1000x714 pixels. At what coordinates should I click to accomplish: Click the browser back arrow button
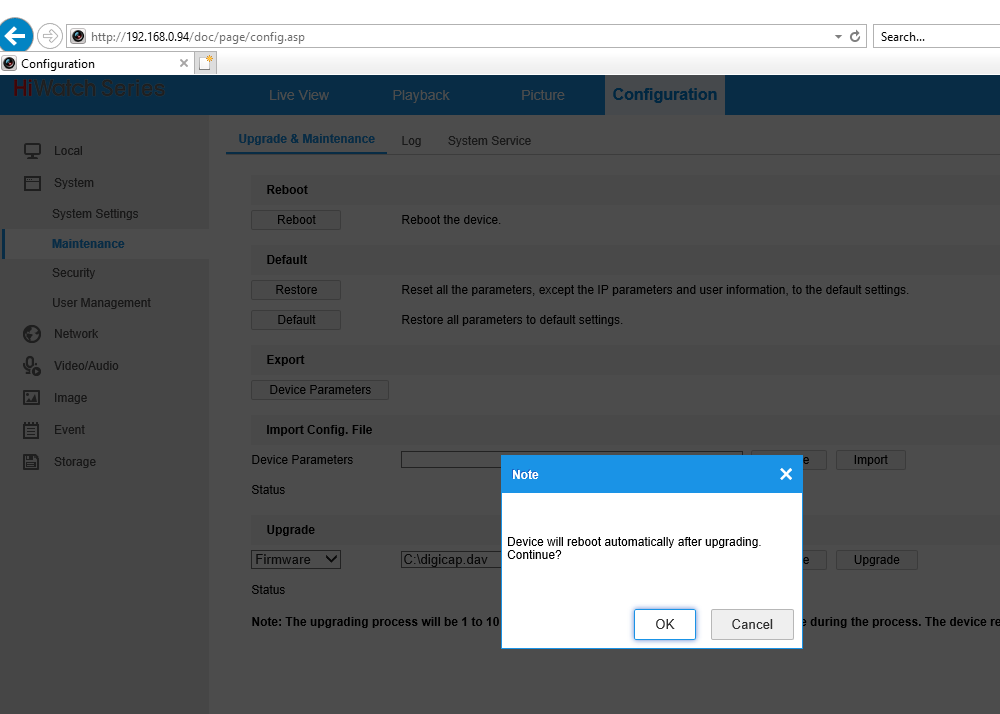tap(16, 36)
